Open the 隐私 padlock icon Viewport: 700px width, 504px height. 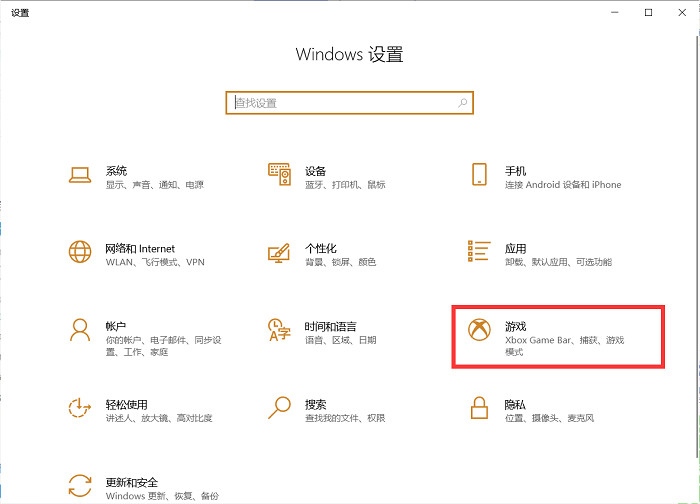pos(479,408)
